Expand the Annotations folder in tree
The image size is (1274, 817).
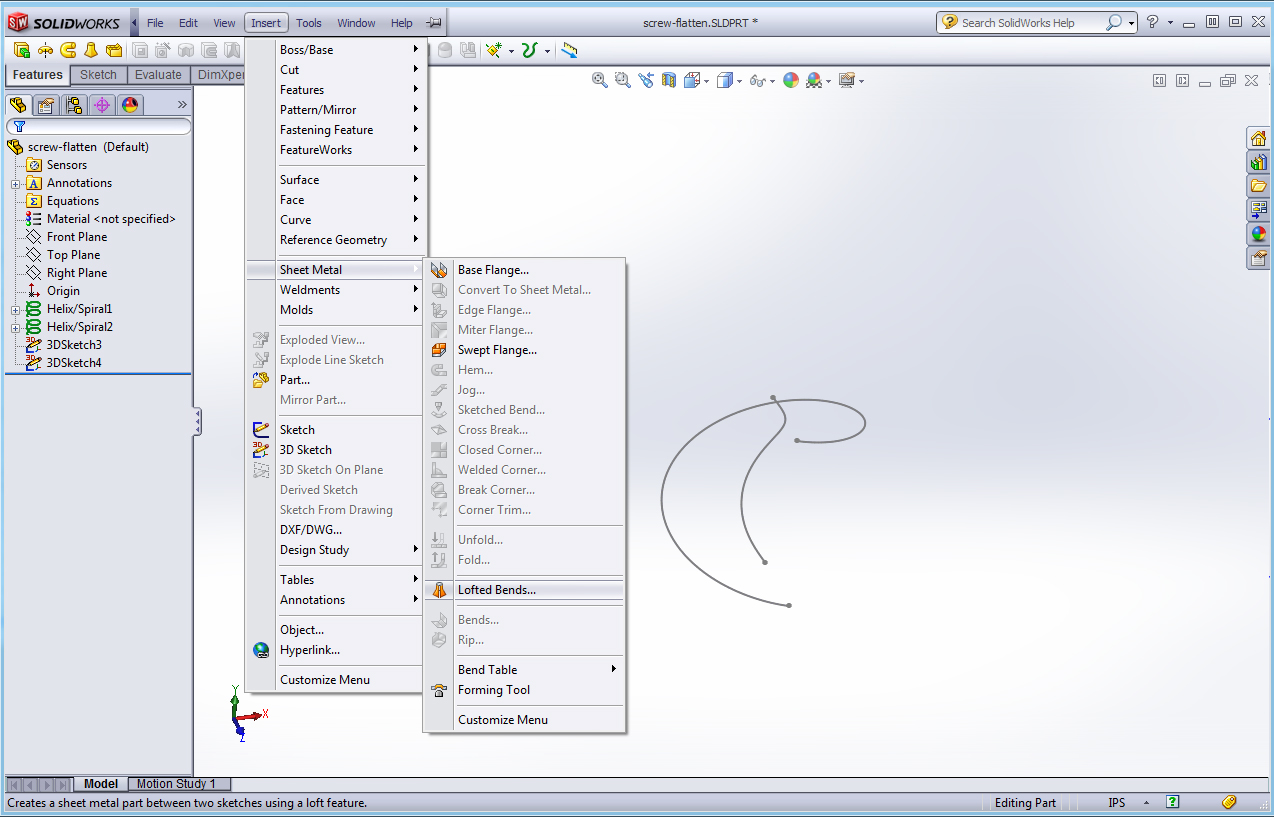point(16,183)
